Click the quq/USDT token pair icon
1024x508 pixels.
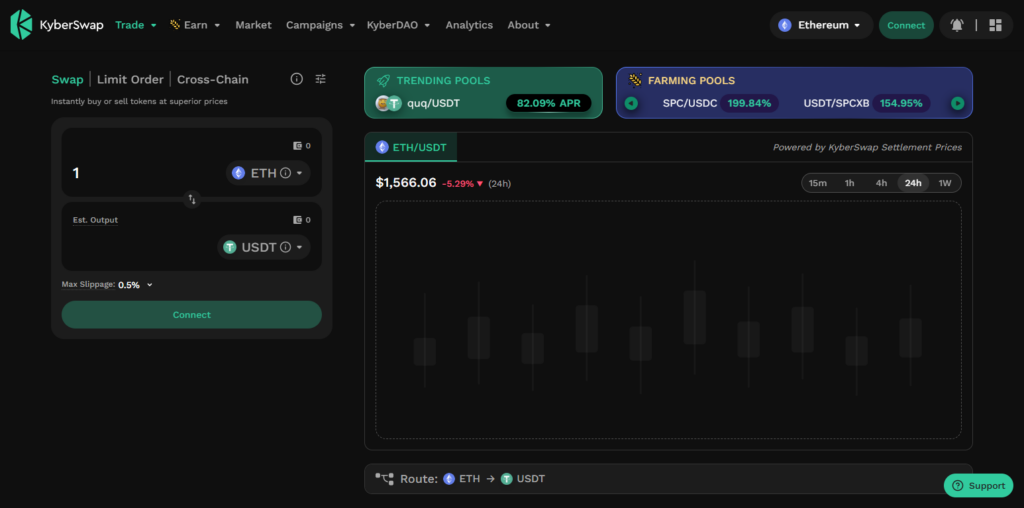388,103
